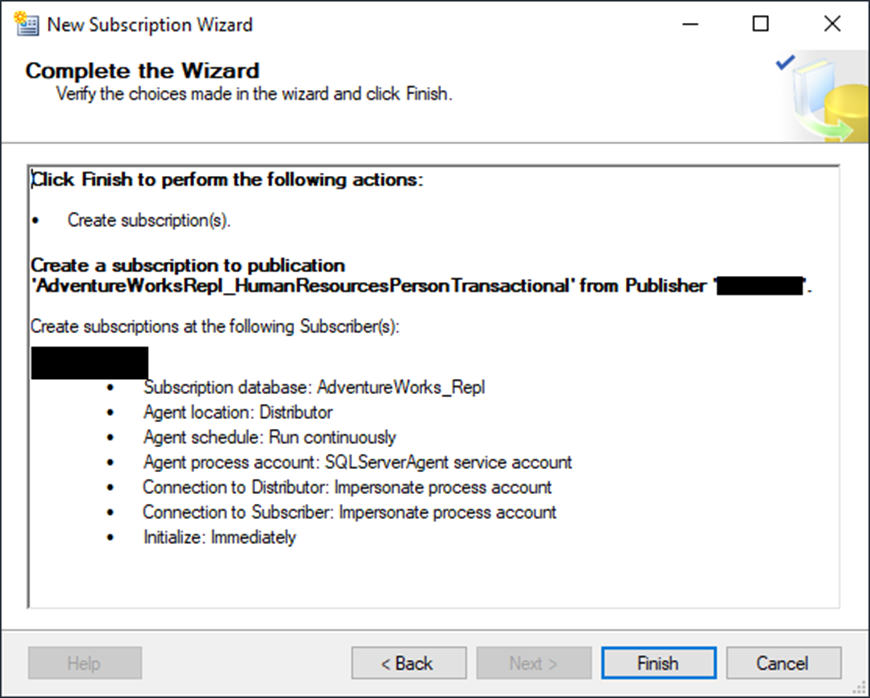The image size is (870, 698).
Task: Close the wizard with the X button
Action: 832,24
